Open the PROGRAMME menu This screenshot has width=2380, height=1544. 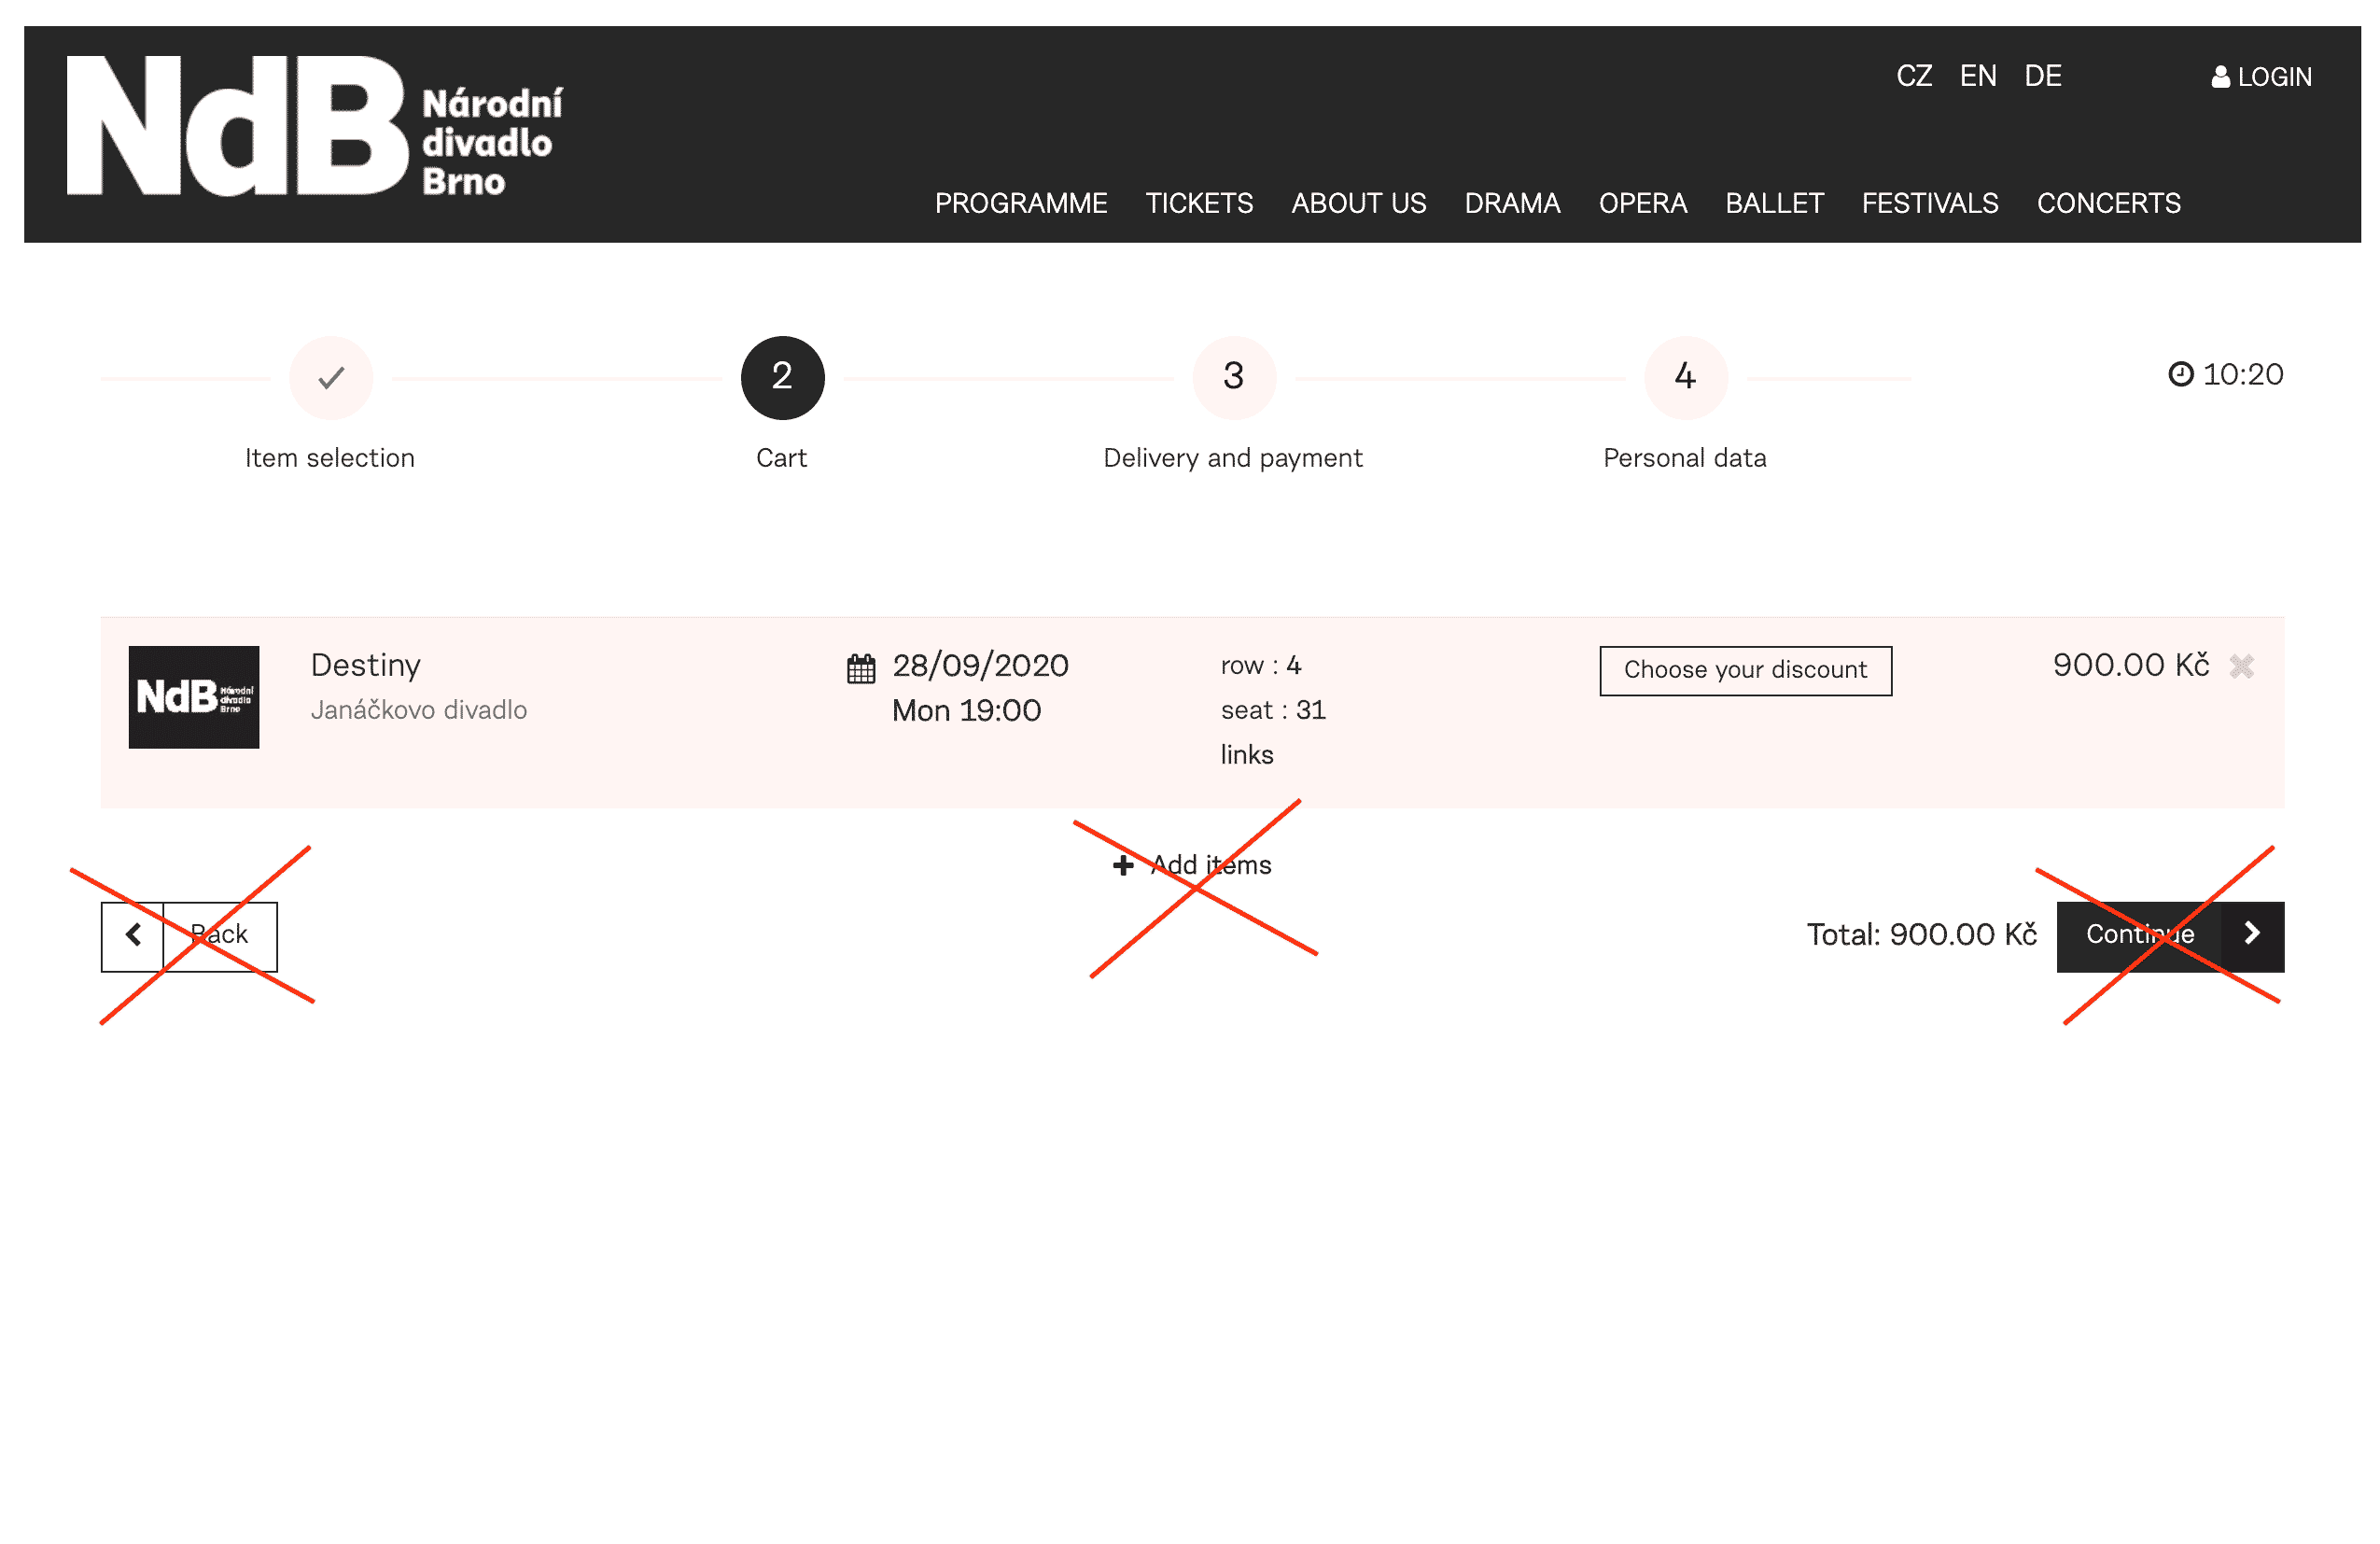click(x=1020, y=203)
